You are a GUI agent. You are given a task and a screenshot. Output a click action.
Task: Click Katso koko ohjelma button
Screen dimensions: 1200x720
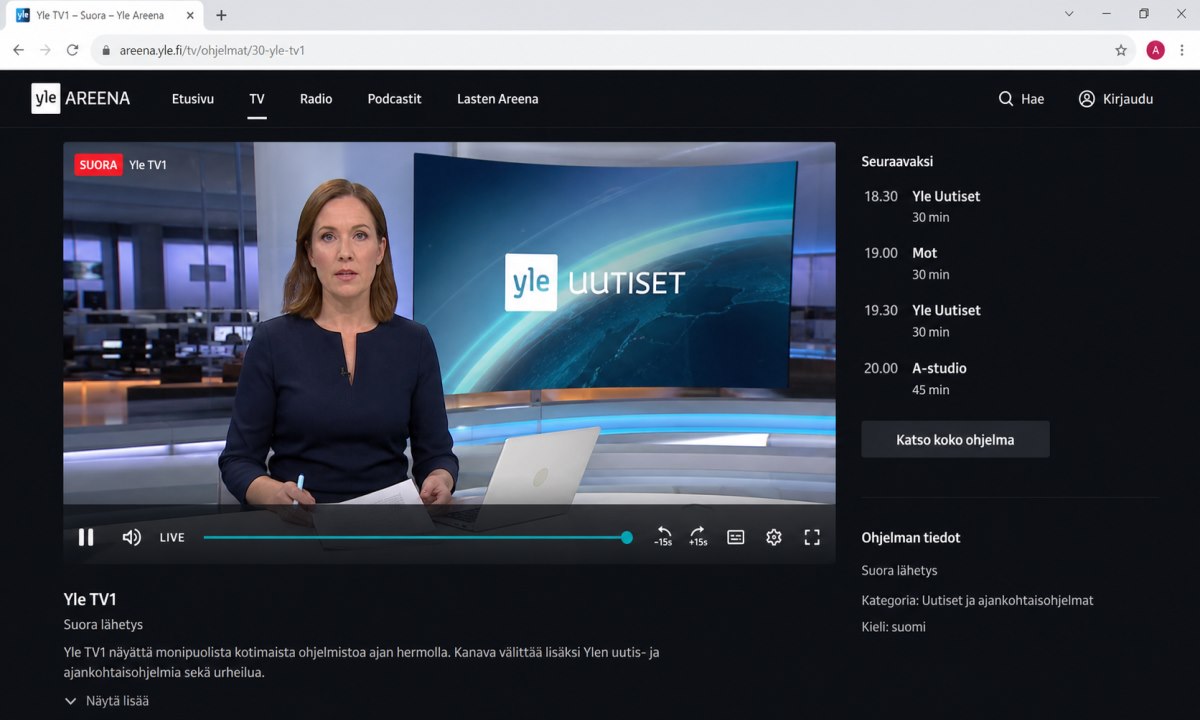(x=955, y=439)
